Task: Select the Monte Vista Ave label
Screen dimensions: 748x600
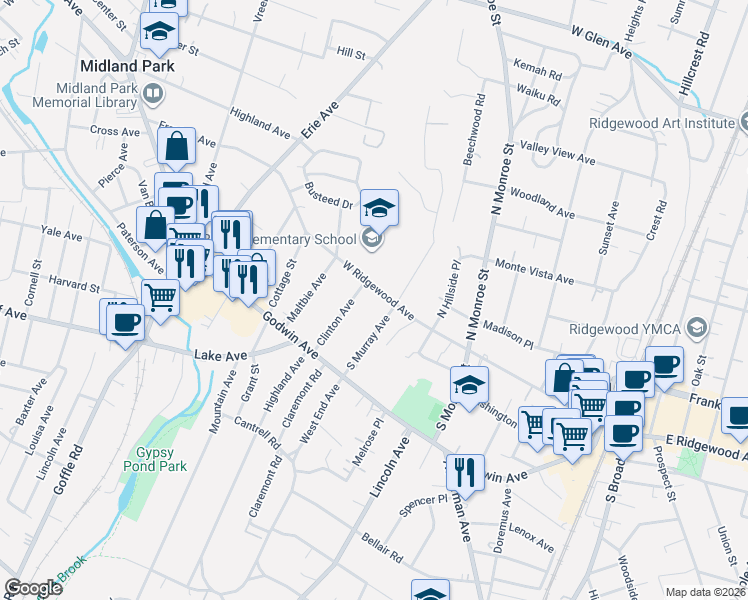Action: 534,271
